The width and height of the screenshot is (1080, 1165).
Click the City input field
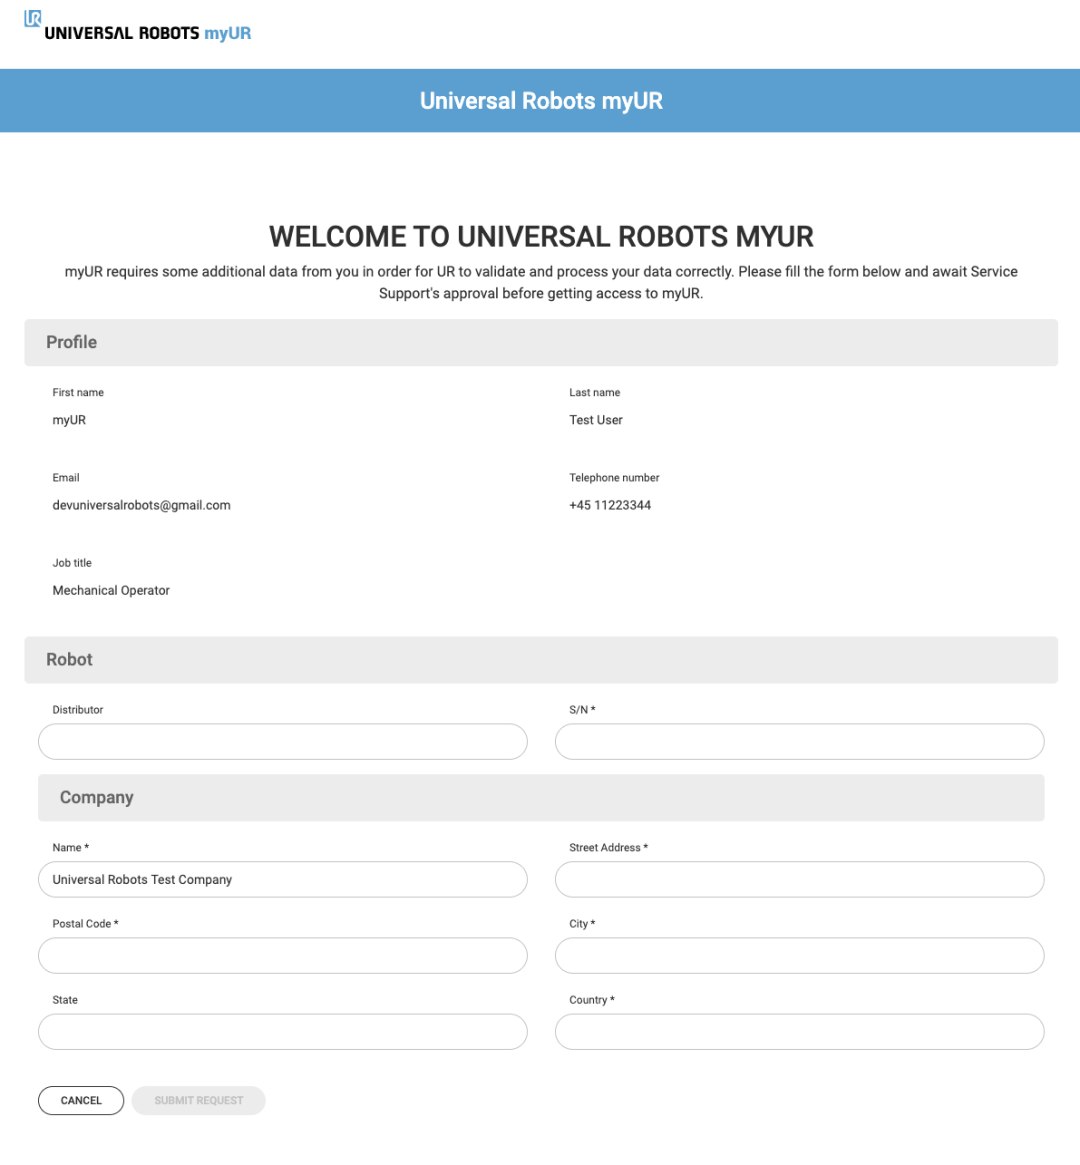point(799,955)
